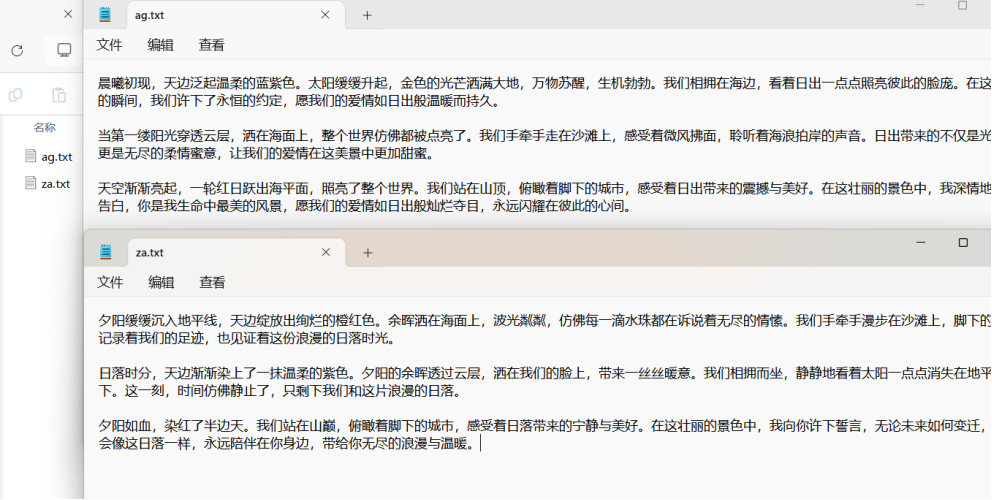Image resolution: width=992 pixels, height=500 pixels.
Task: Click the 名称 column header
Action: pyautogui.click(x=44, y=127)
